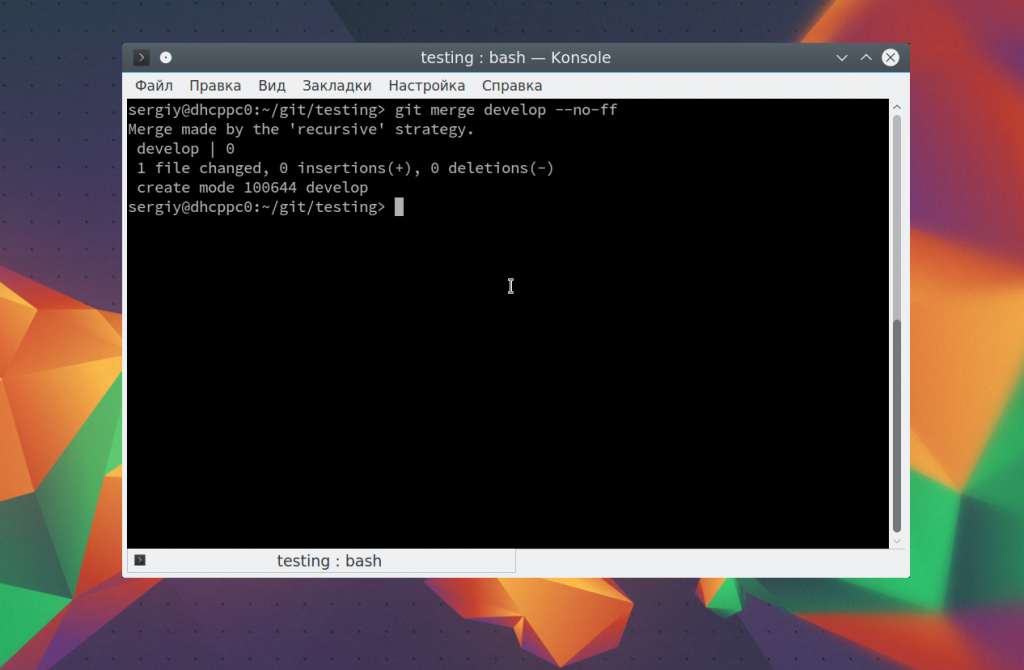This screenshot has width=1024, height=670.
Task: Minimize the Konsole window
Action: point(842,58)
